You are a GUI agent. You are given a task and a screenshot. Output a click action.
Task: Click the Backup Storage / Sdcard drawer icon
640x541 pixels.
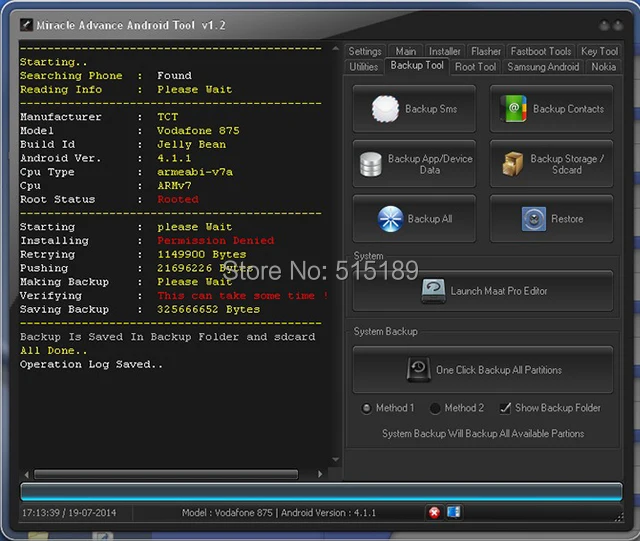(513, 164)
